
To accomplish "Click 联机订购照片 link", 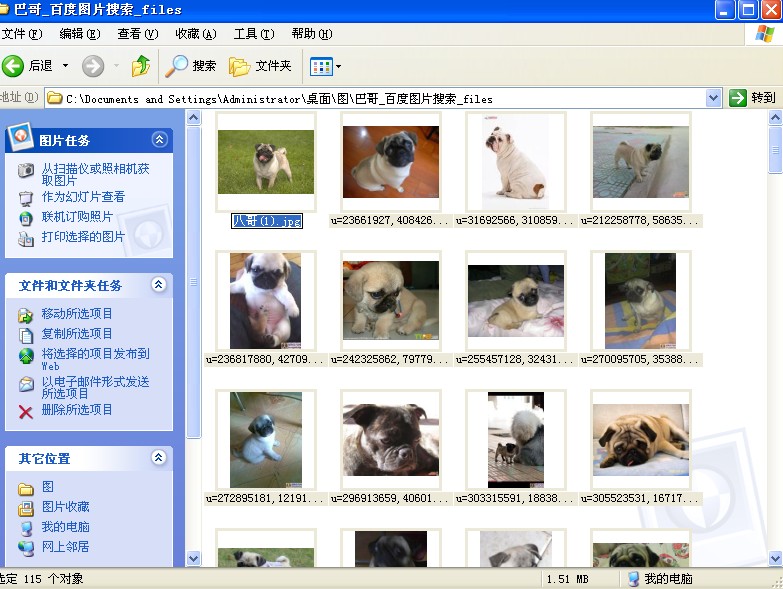I will coord(77,217).
